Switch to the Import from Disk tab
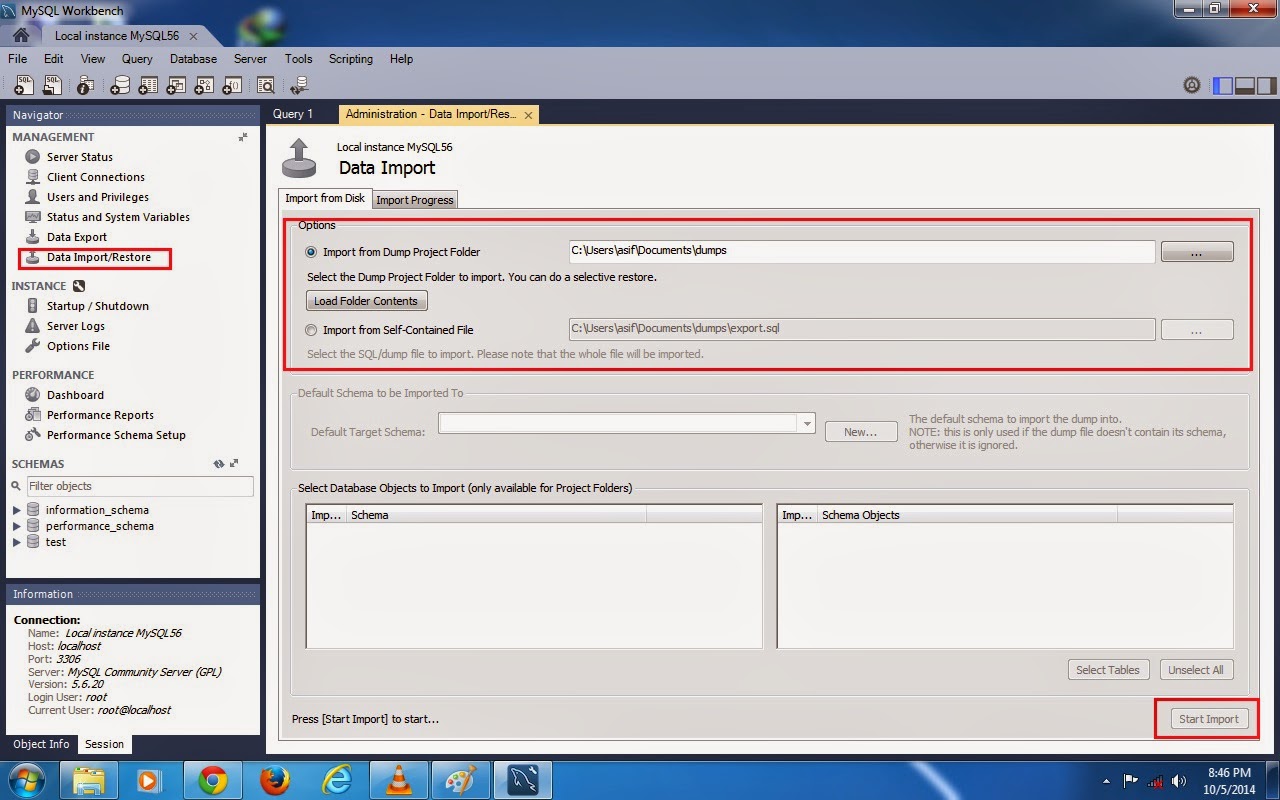 [325, 198]
